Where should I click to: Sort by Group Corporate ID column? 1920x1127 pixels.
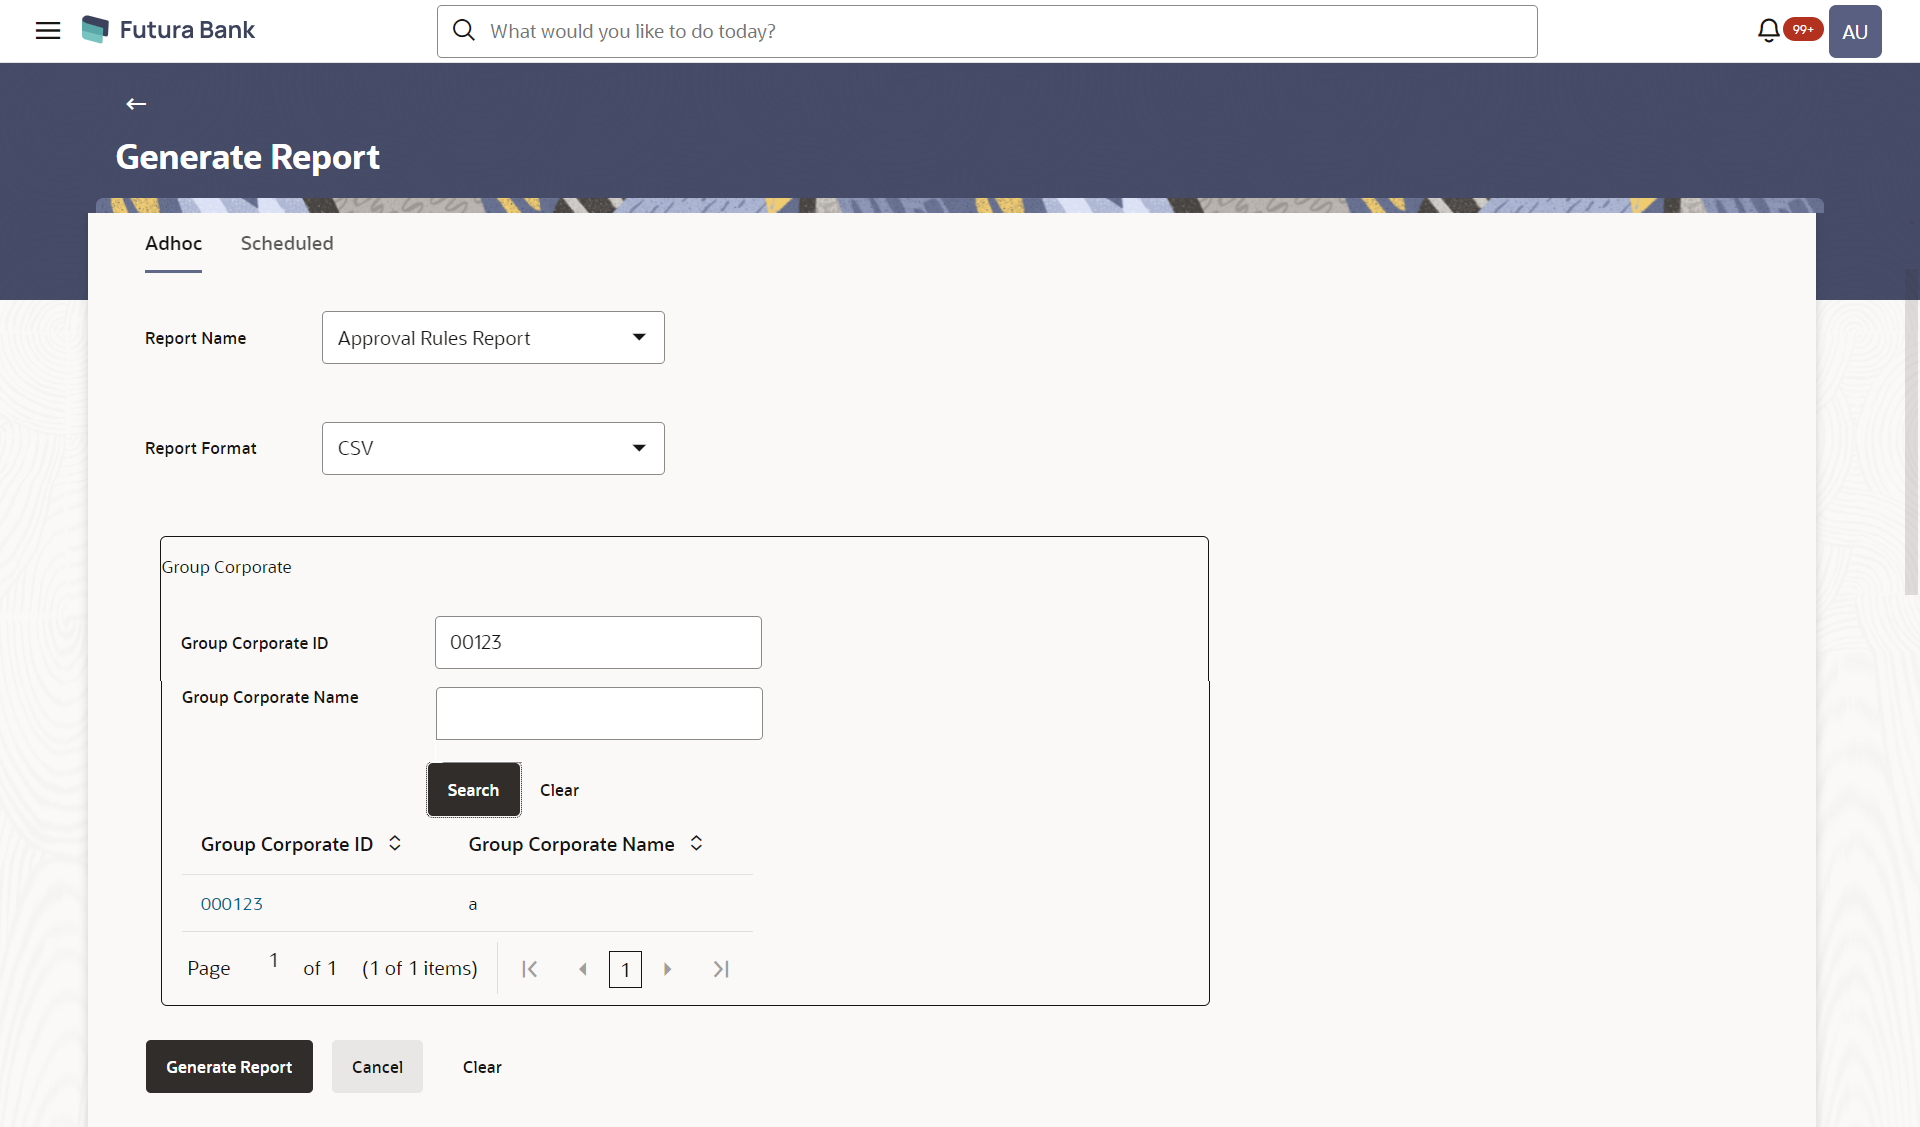(395, 843)
